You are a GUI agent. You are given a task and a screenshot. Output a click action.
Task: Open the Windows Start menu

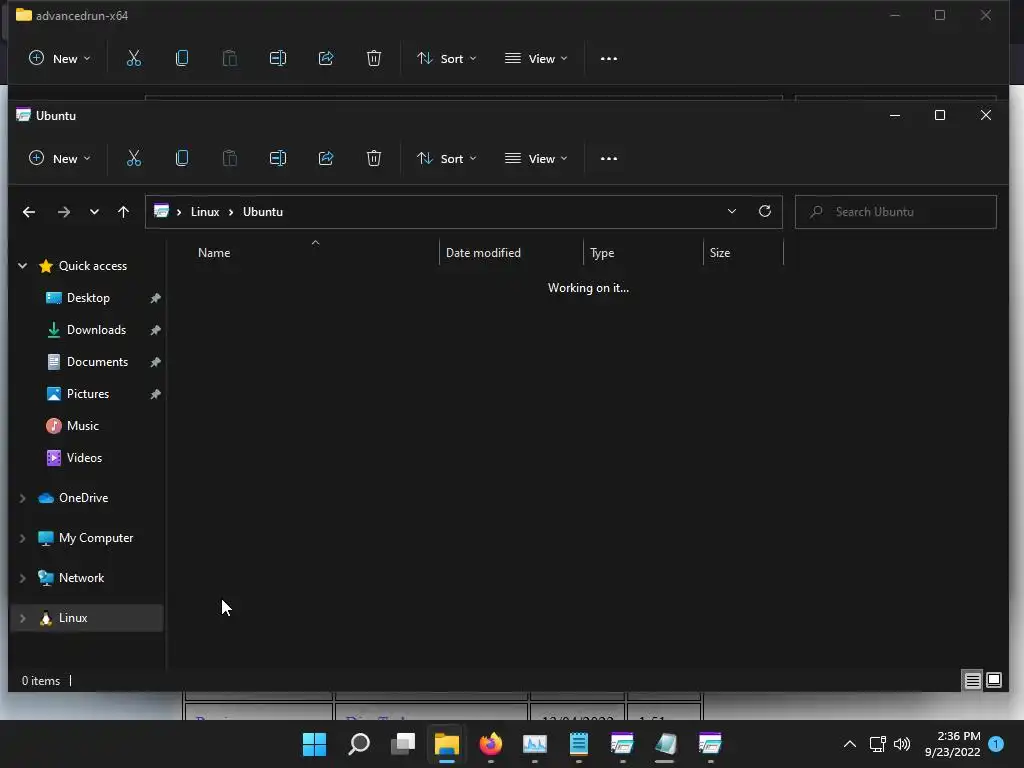coord(314,744)
